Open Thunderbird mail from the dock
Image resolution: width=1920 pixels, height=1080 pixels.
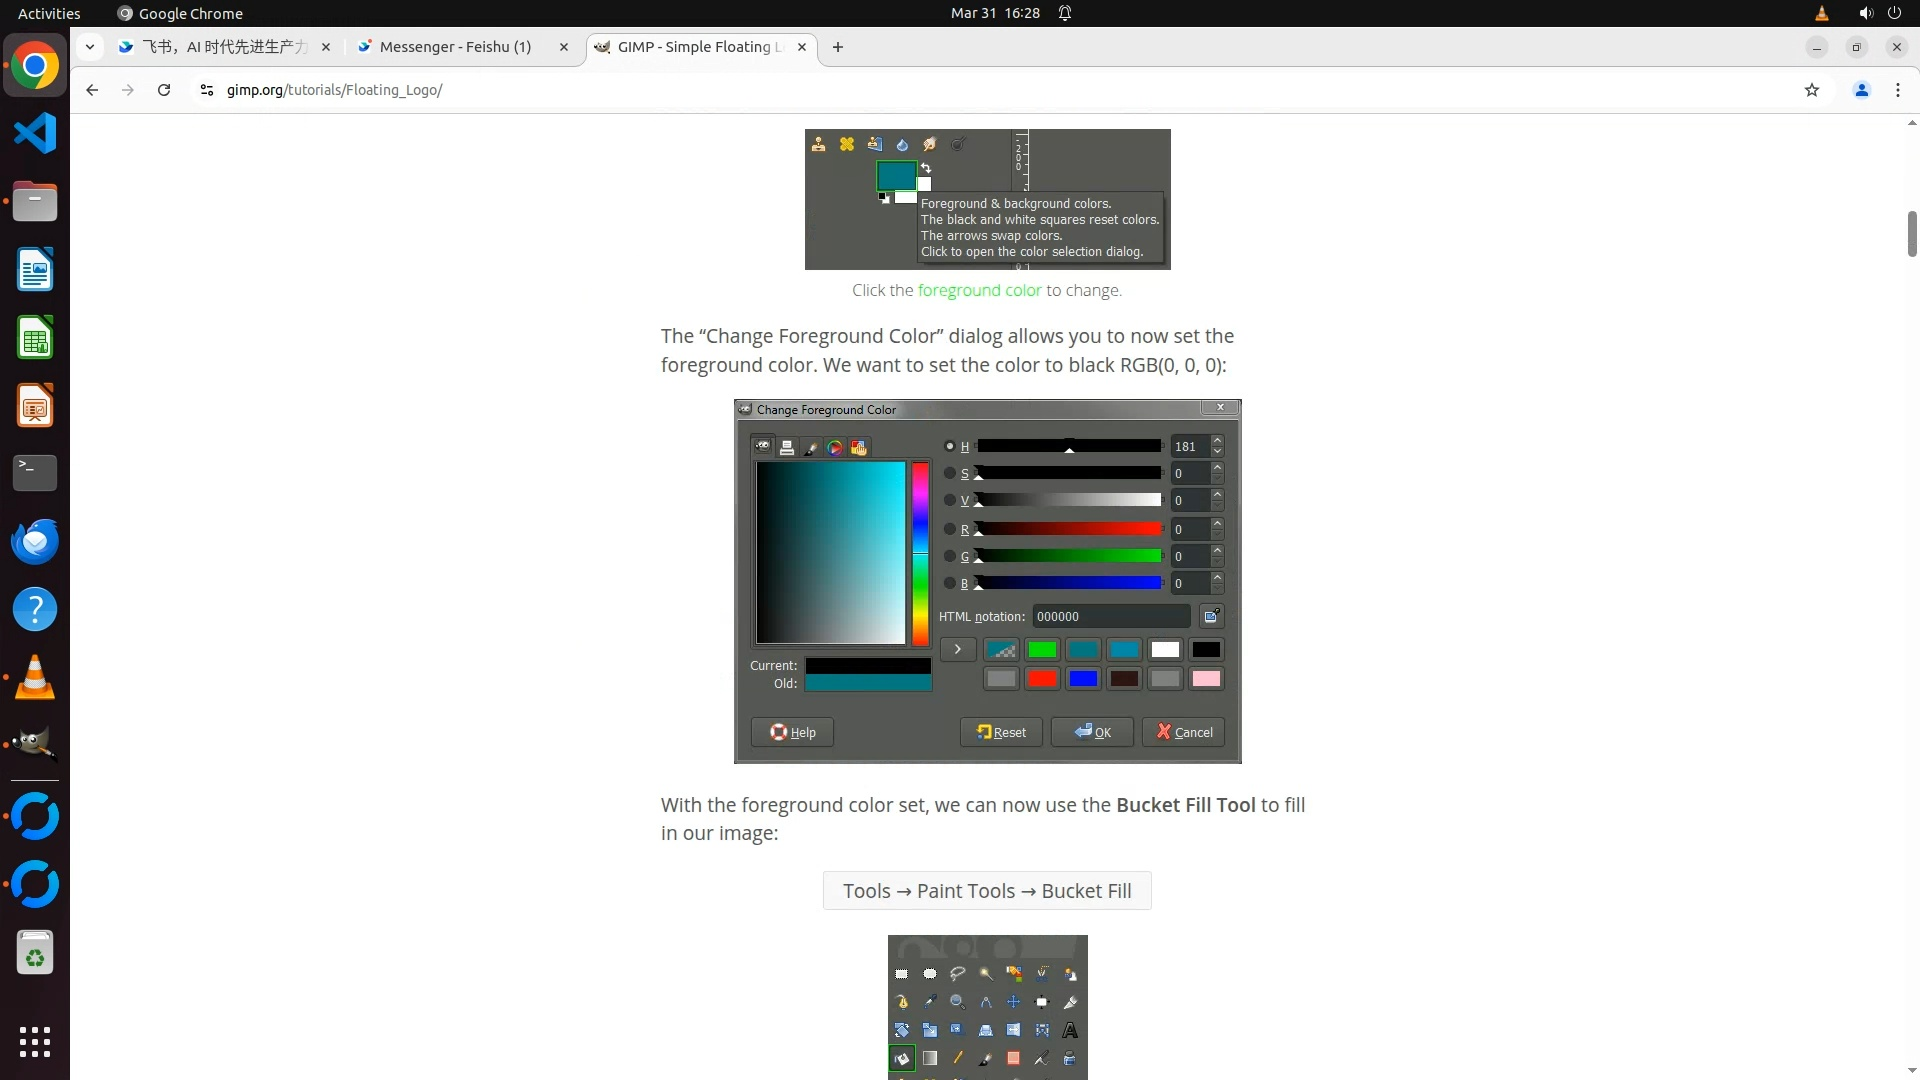[35, 541]
